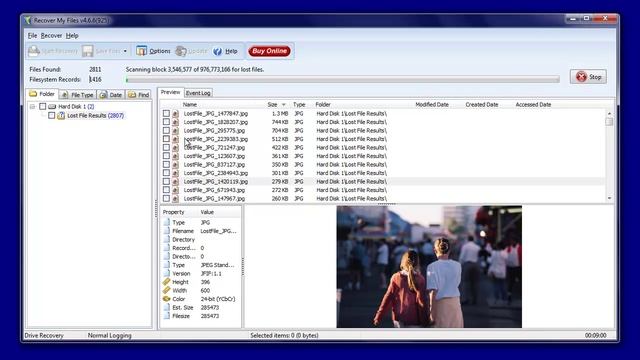Click the Lost File Results folder icon
Viewport: 640px width, 360px height.
(61, 116)
